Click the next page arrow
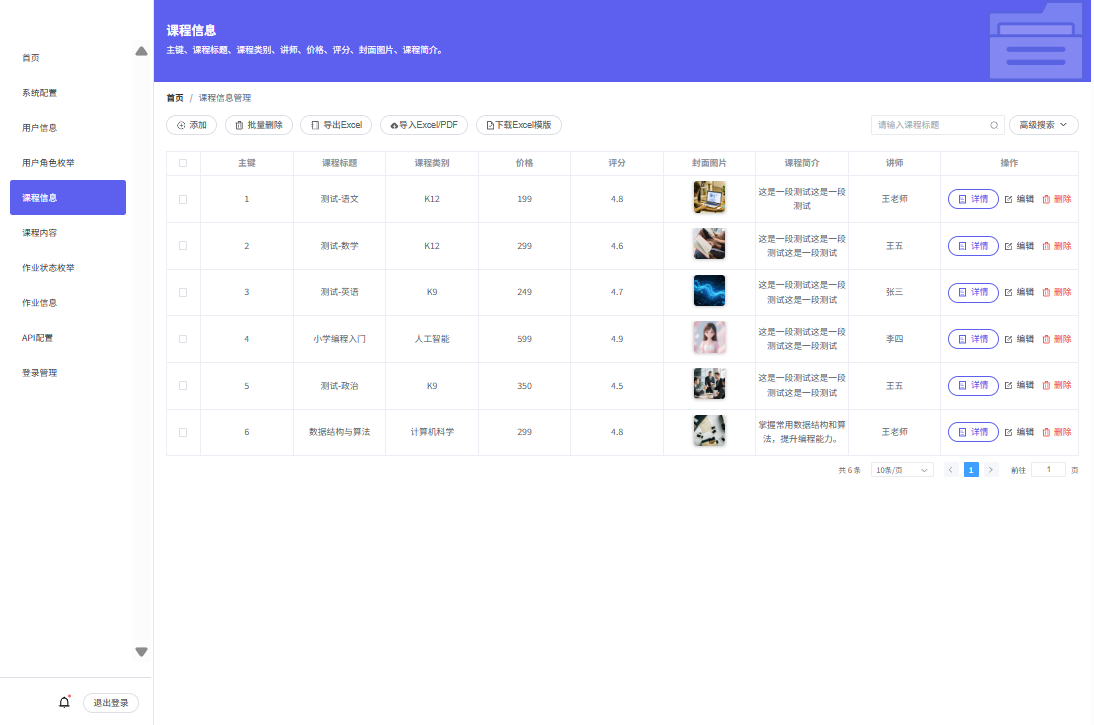This screenshot has width=1094, height=725. pos(991,470)
